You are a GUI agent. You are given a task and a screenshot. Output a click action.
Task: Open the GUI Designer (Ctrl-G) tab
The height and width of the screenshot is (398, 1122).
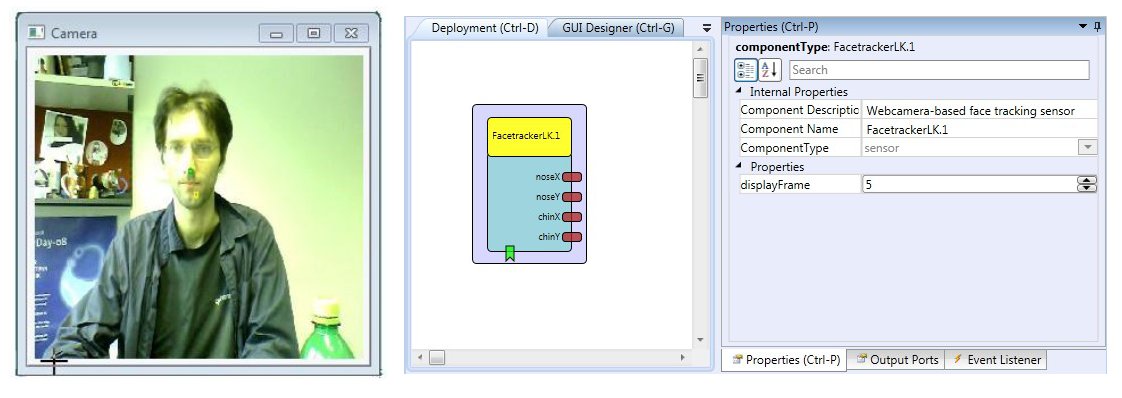click(x=618, y=28)
